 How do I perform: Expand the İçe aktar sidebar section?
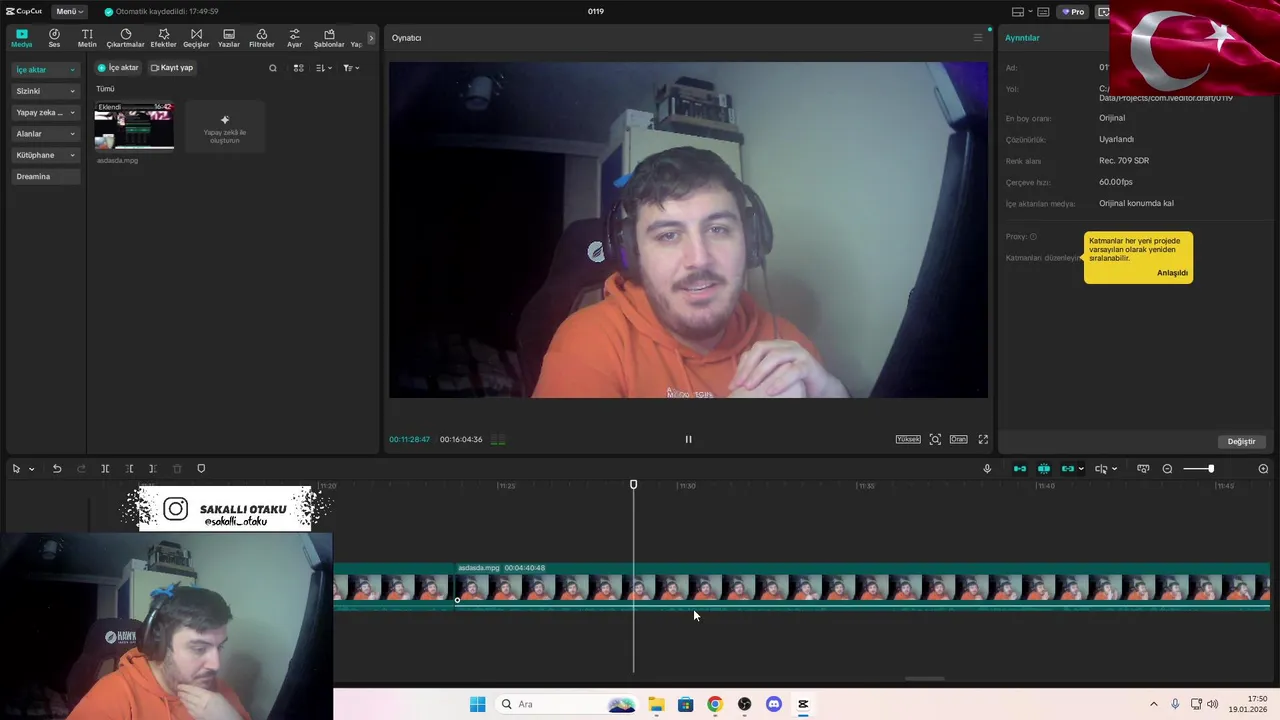pos(45,70)
